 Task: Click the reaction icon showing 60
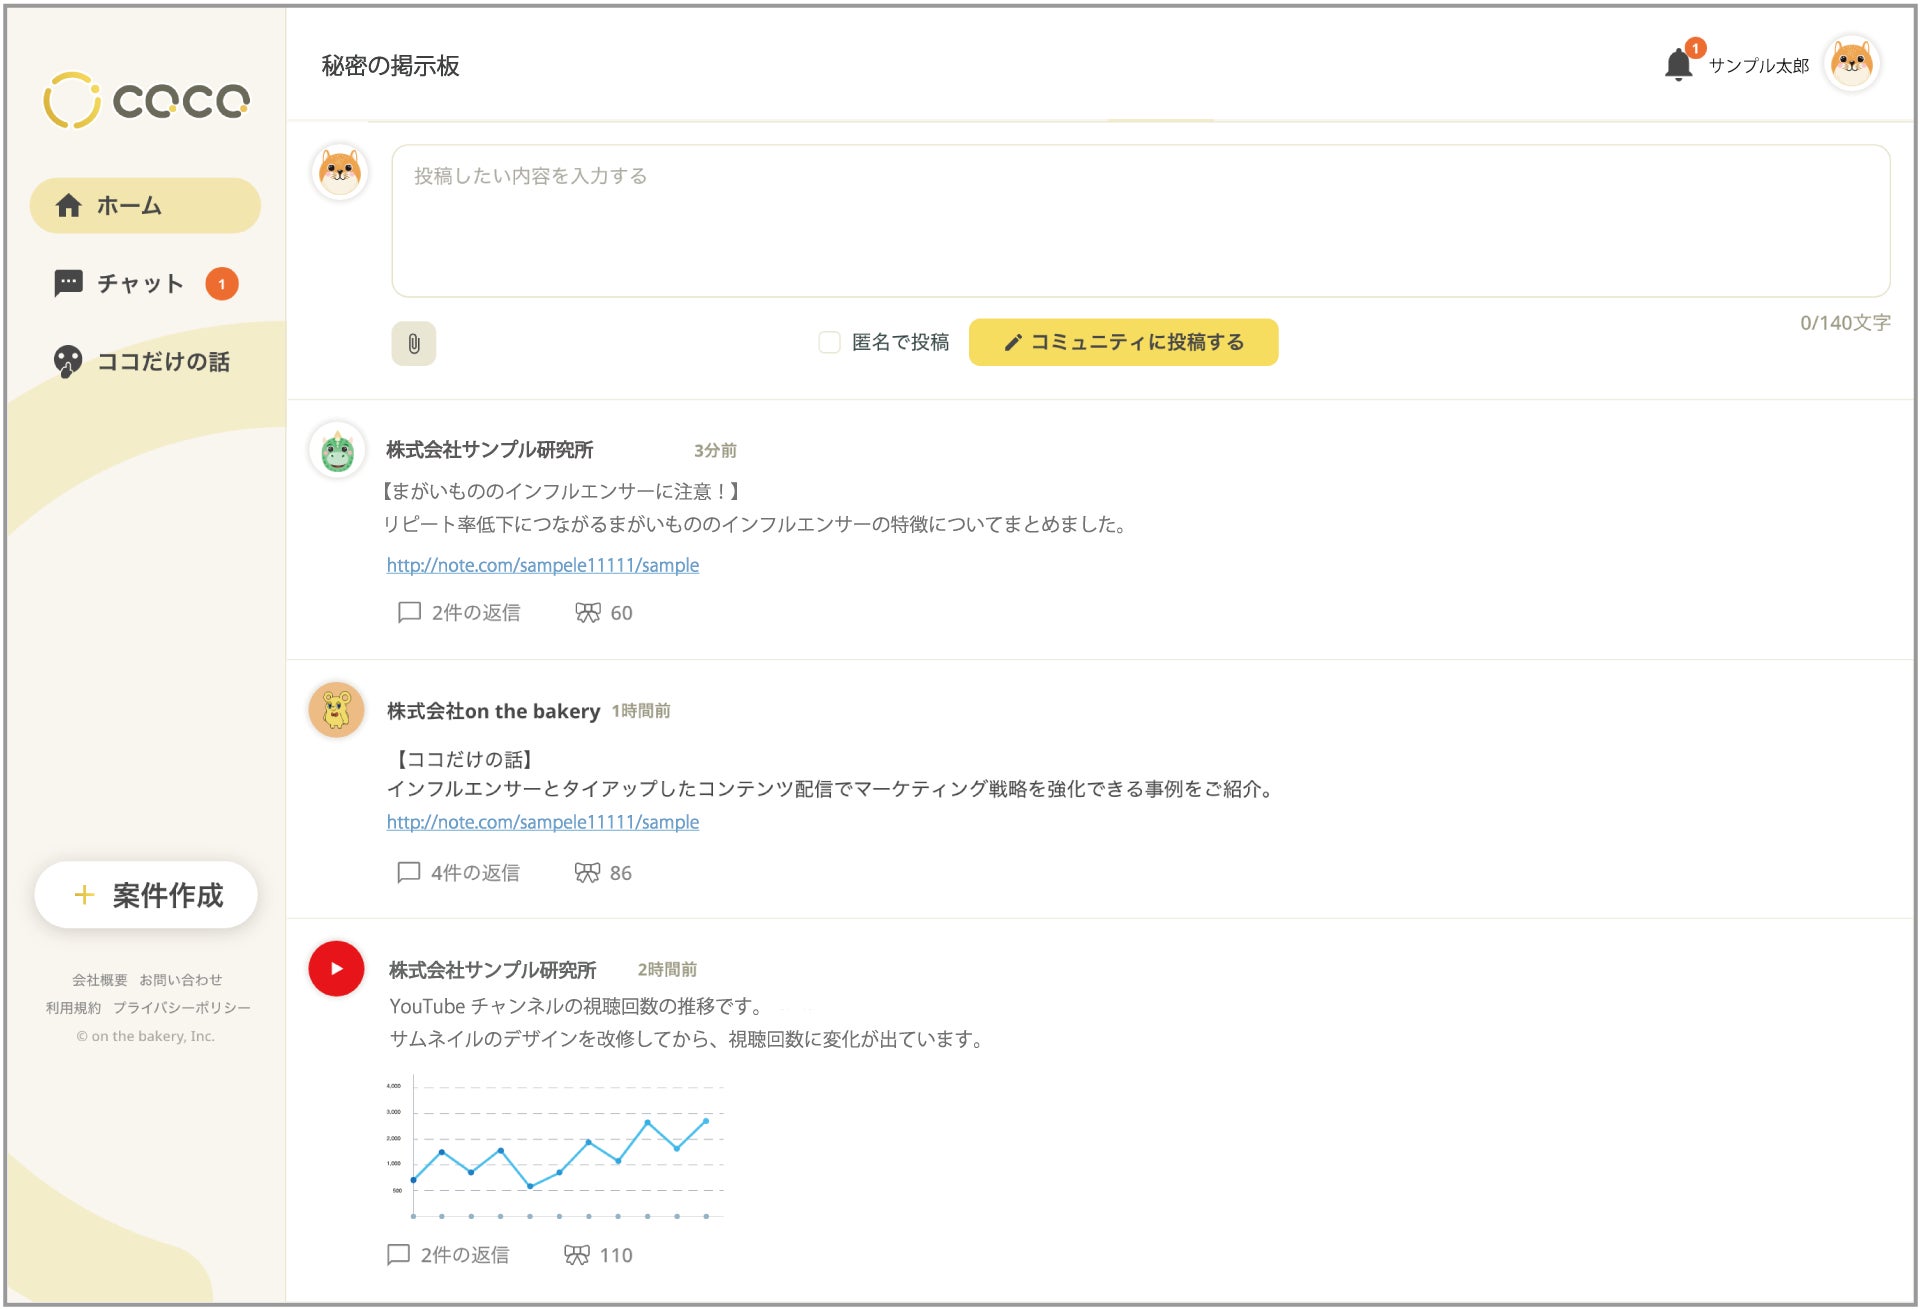tap(588, 612)
